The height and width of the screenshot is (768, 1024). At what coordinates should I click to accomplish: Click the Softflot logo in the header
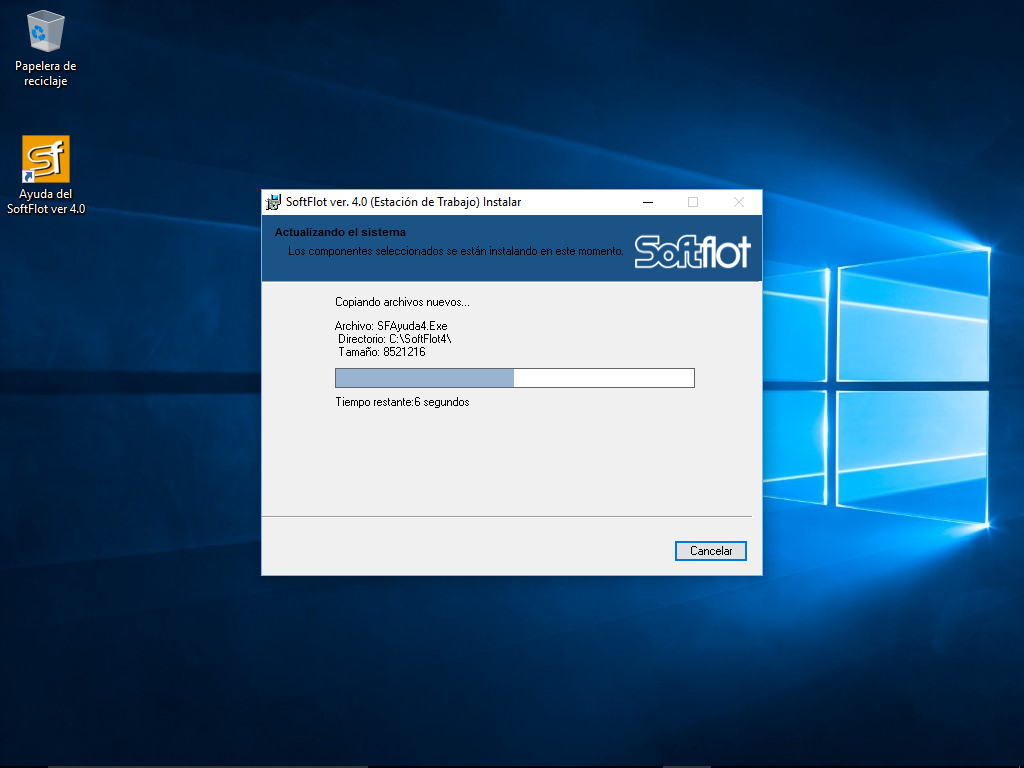pos(692,251)
